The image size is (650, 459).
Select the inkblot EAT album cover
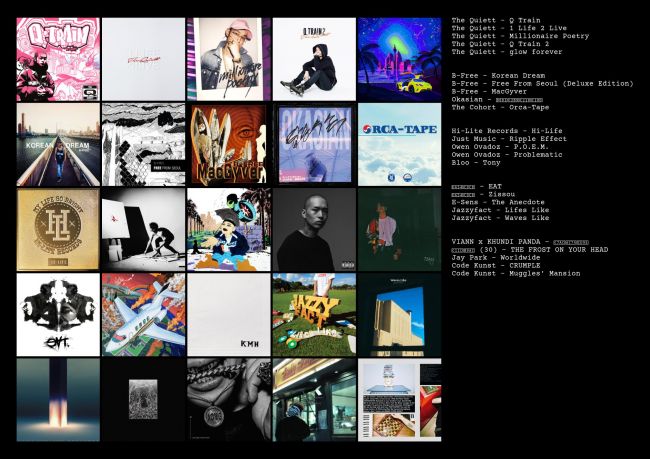(x=58, y=315)
